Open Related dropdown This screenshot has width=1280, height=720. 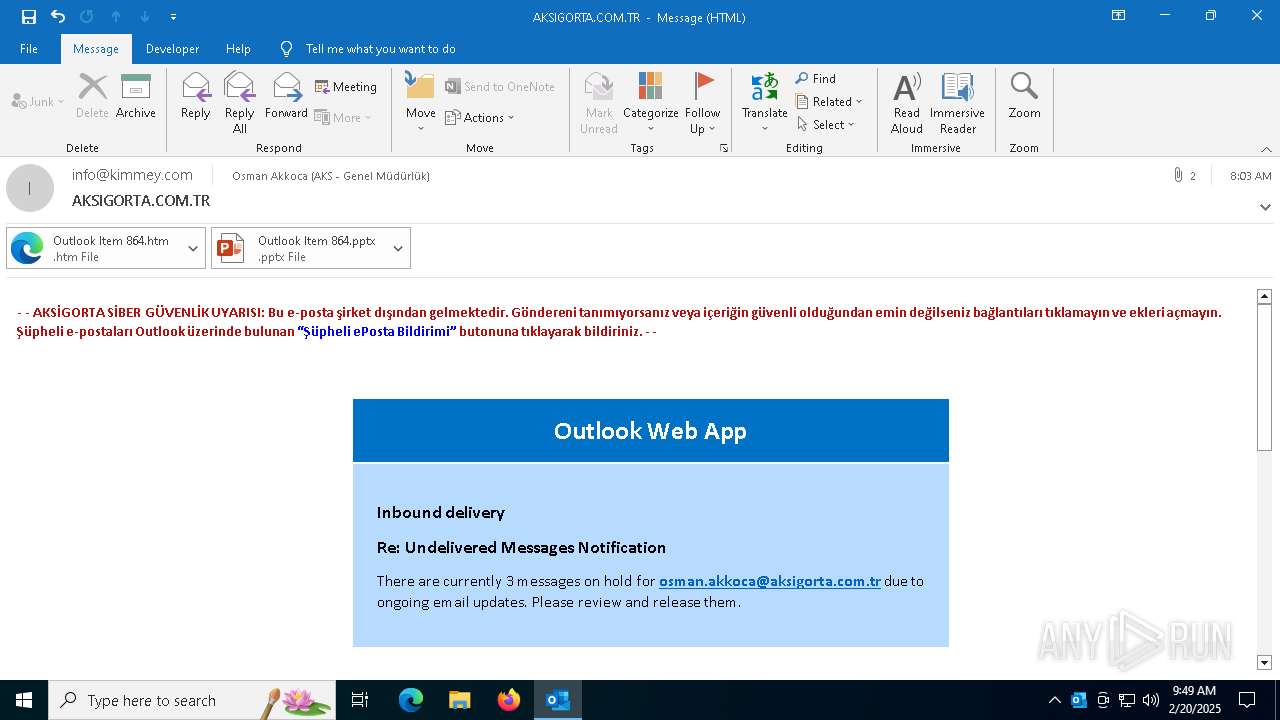pyautogui.click(x=829, y=101)
